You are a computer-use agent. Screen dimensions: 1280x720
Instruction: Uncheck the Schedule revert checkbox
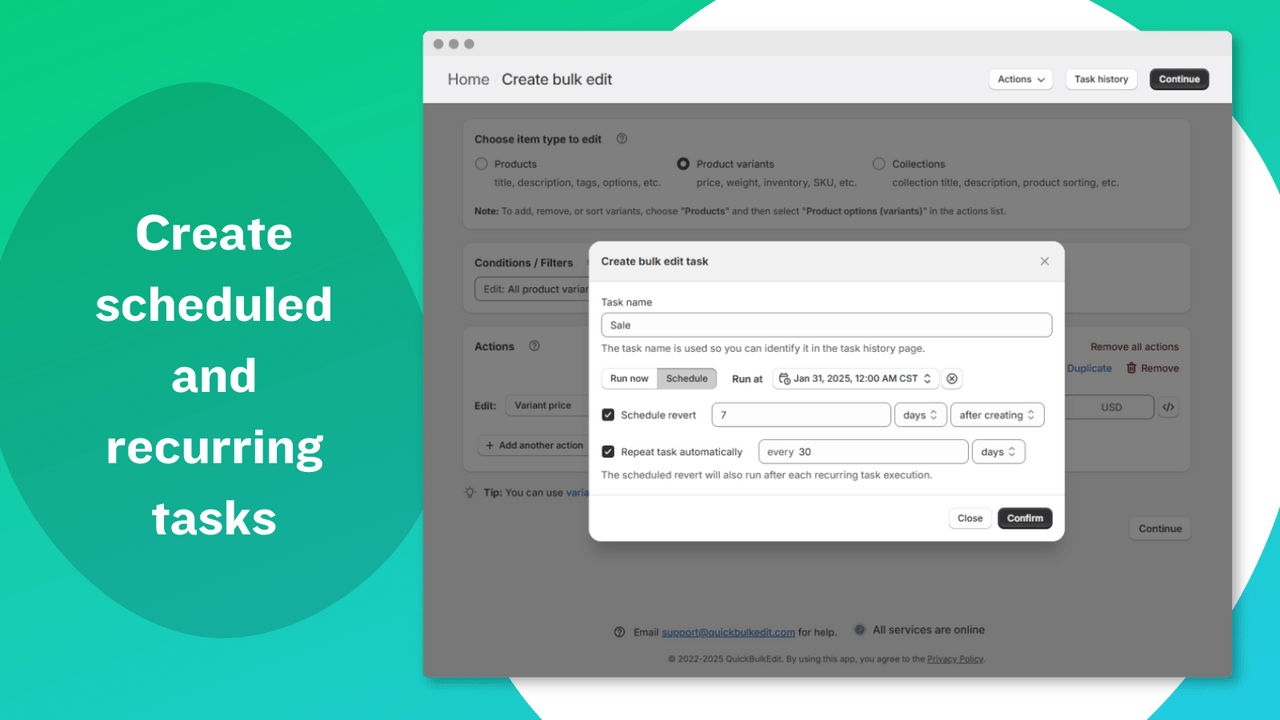pyautogui.click(x=608, y=414)
